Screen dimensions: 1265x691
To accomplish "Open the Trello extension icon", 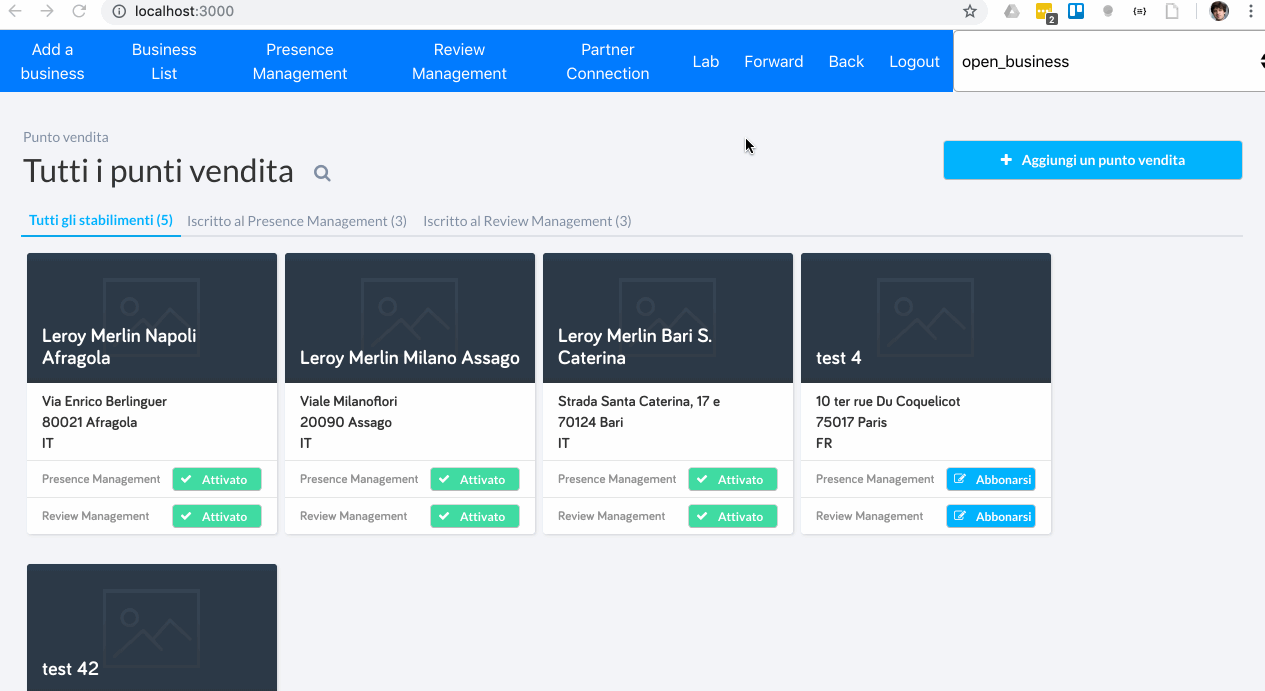I will [1076, 12].
